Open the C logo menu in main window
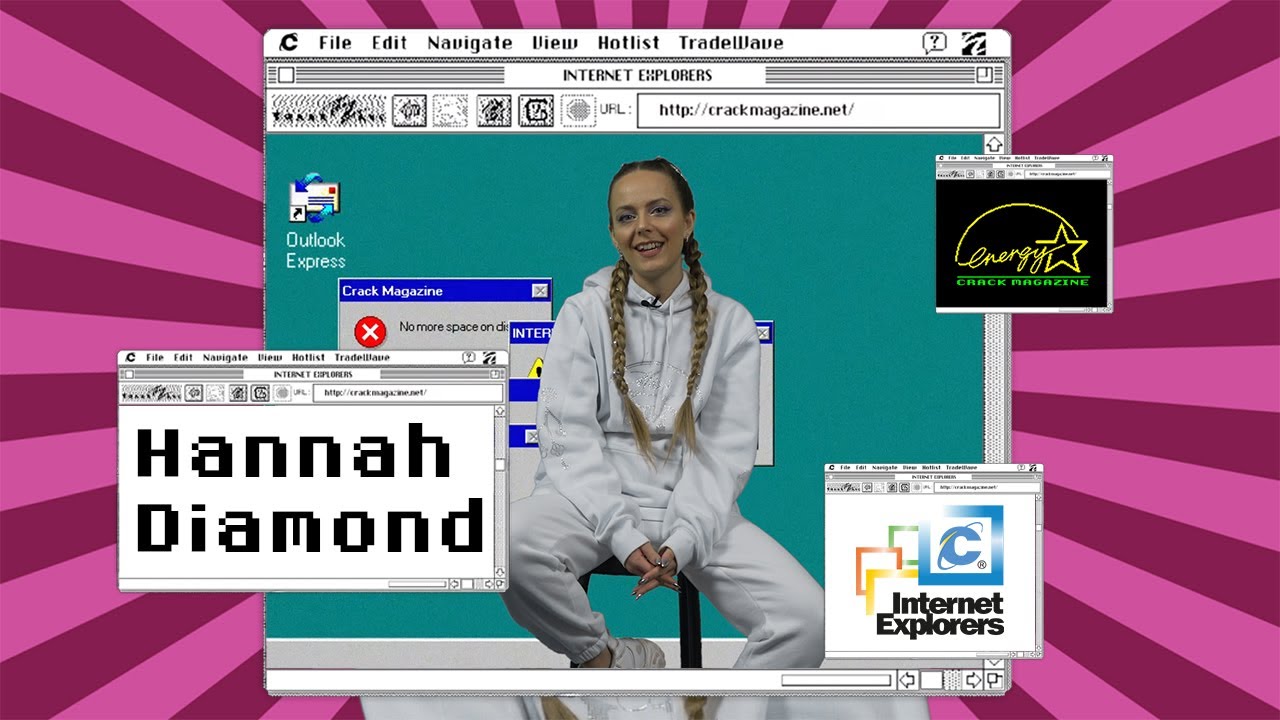The image size is (1280, 720). [x=289, y=43]
